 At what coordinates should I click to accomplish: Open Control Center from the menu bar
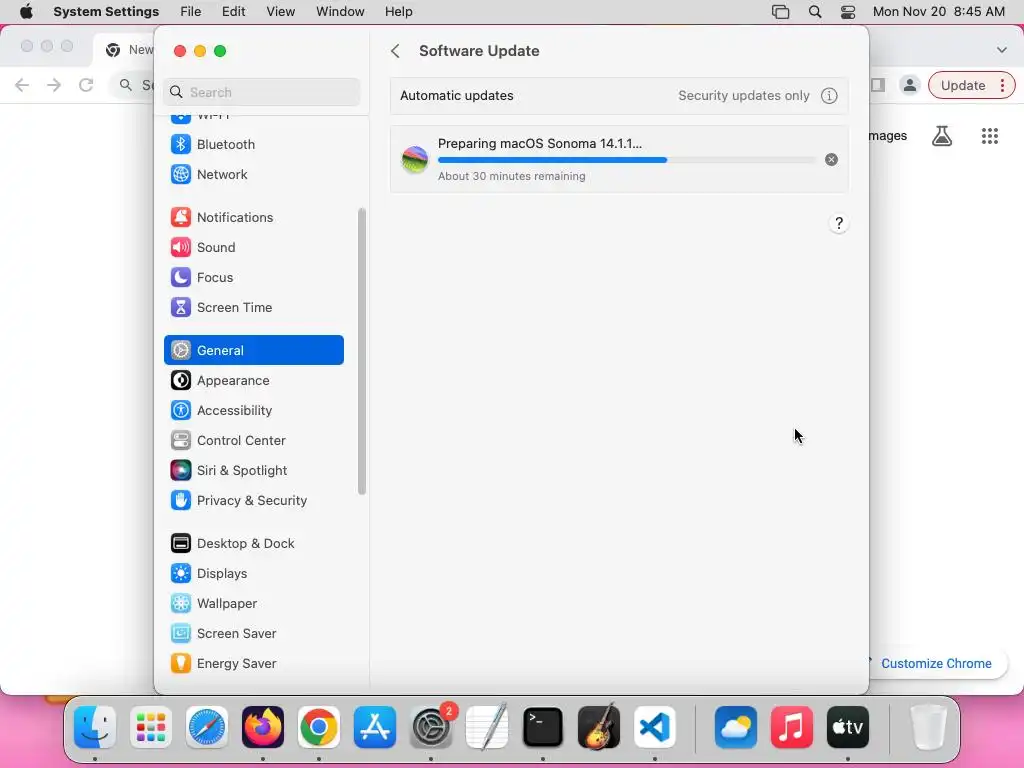click(848, 12)
